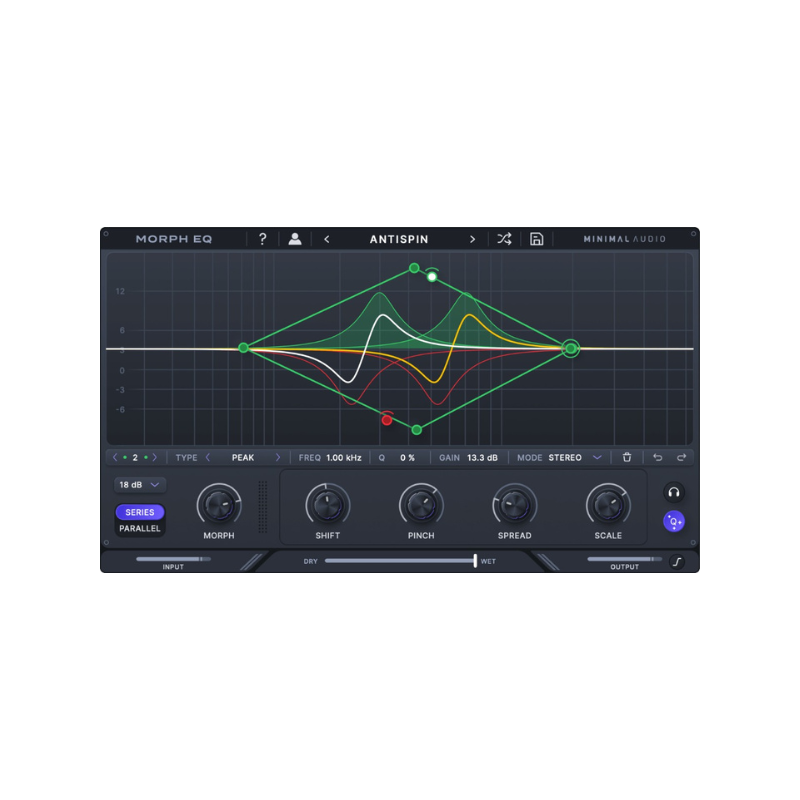The image size is (800, 800).
Task: Select the SERIES routing mode
Action: [x=140, y=511]
